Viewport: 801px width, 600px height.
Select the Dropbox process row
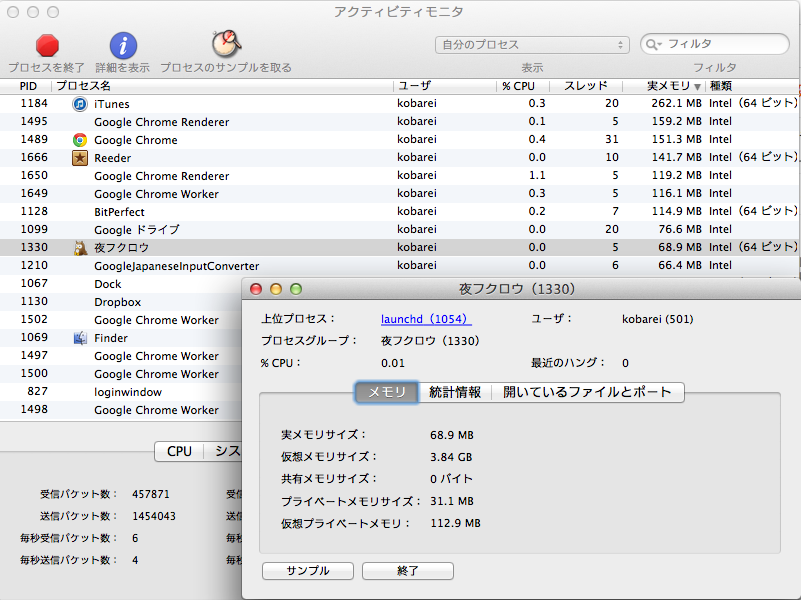pos(121,302)
